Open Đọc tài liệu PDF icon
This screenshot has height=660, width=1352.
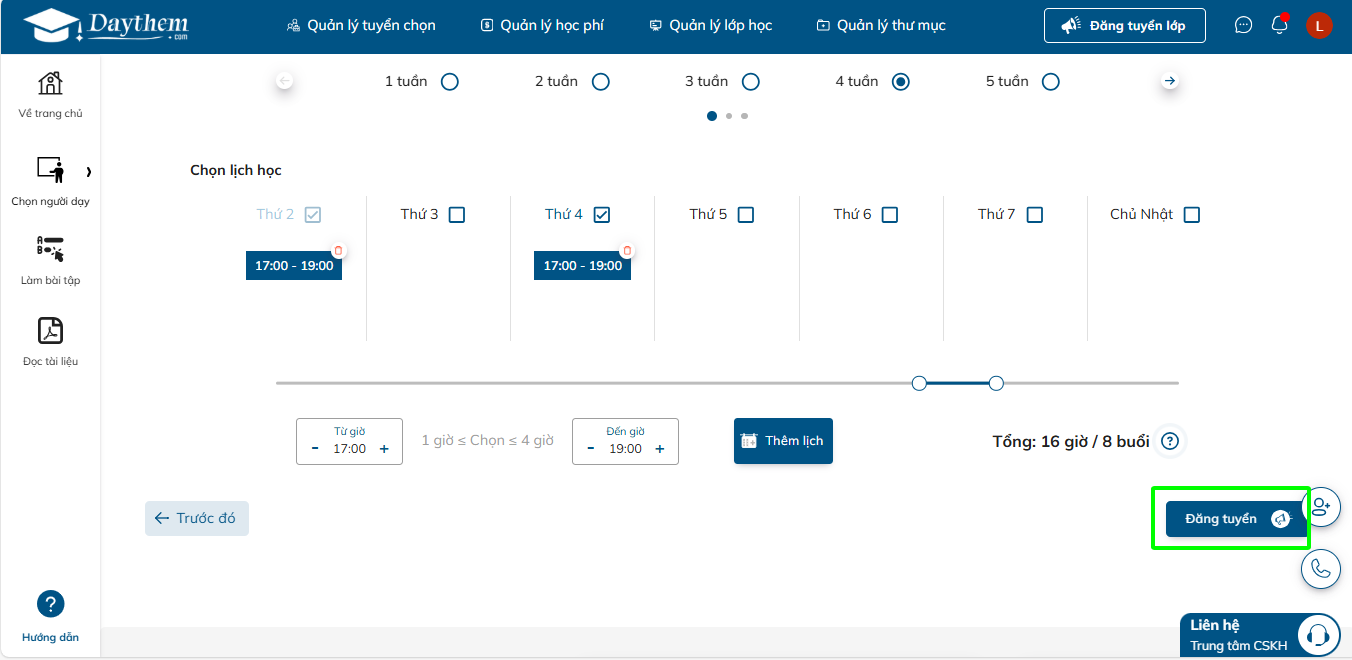50,331
